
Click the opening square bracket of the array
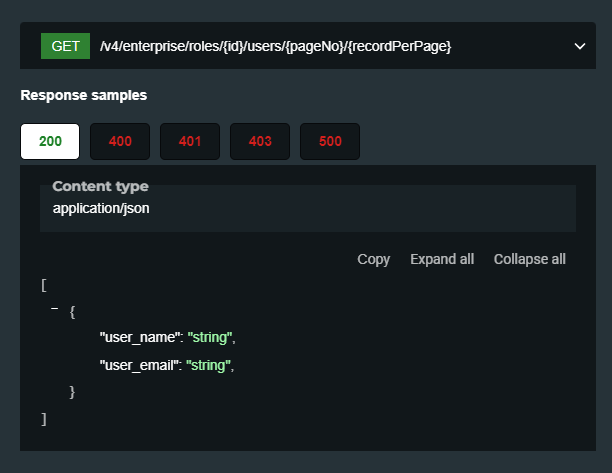point(44,285)
